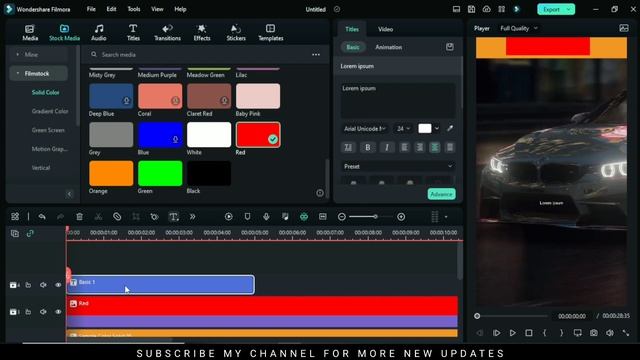640x360 pixels.
Task: Click the voiceover microphone icon
Action: 266,217
